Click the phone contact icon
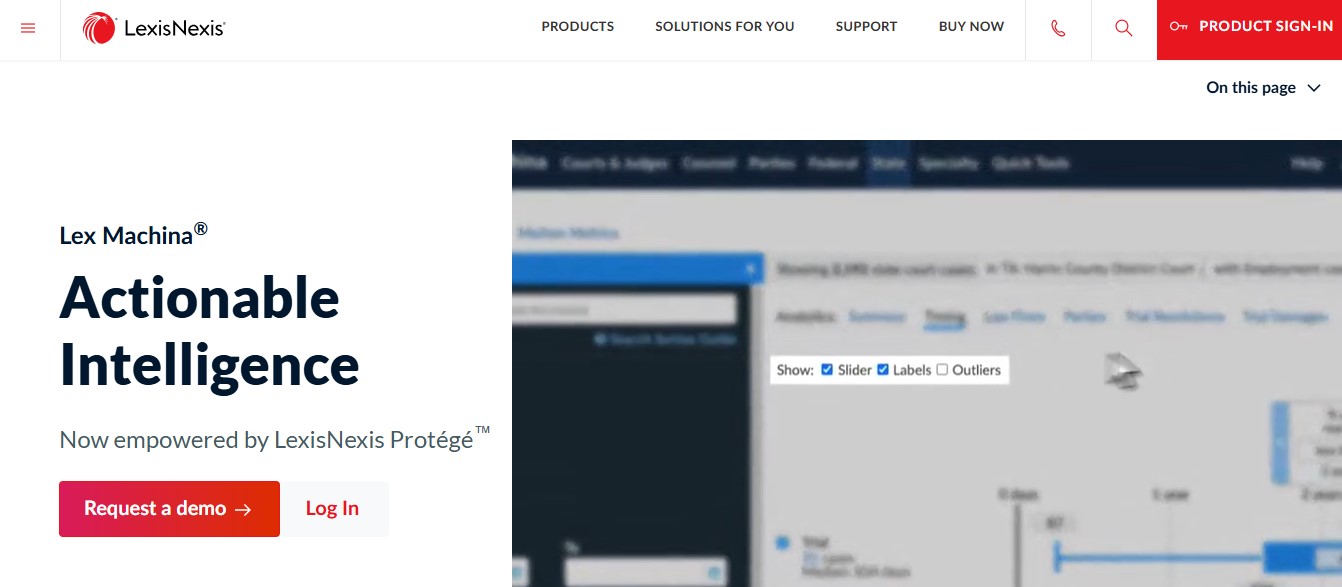The height and width of the screenshot is (587, 1342). (1058, 28)
